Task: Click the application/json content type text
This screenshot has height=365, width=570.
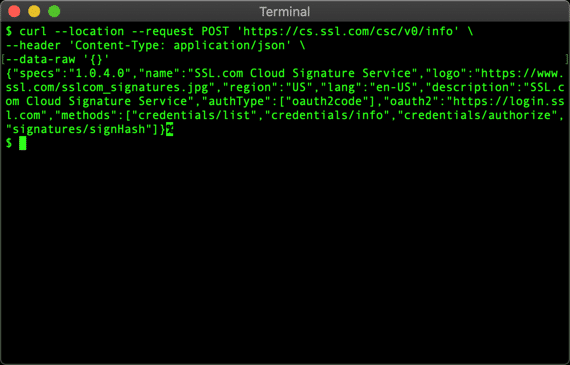Action: pos(229,45)
